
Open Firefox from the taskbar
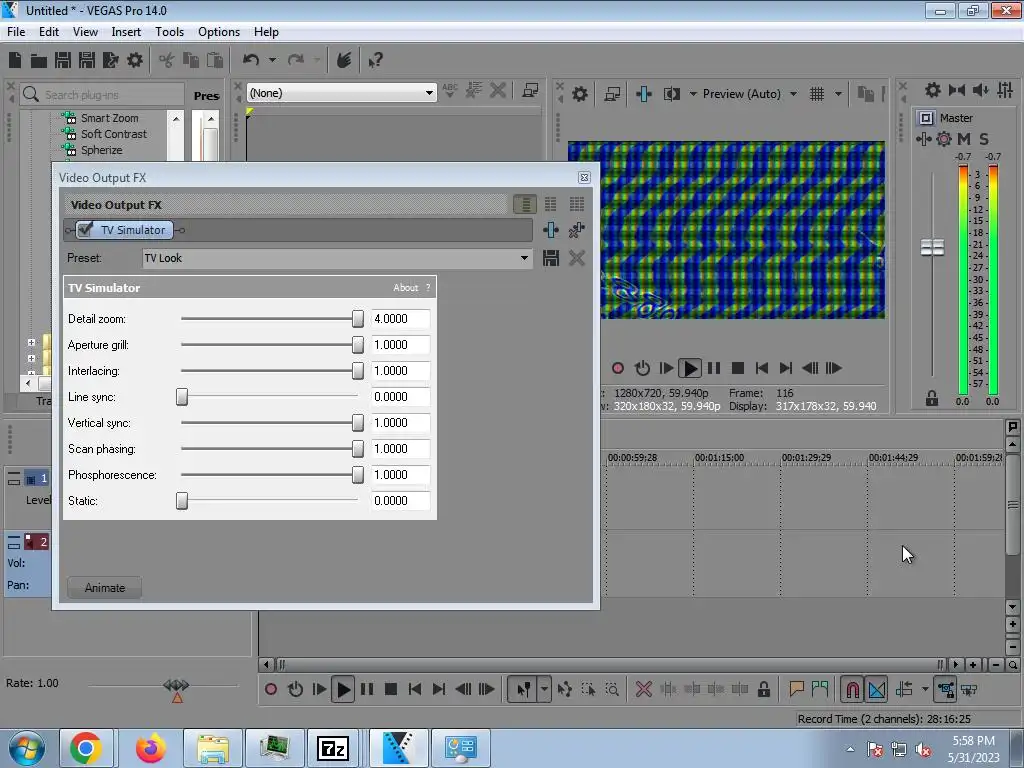point(151,748)
